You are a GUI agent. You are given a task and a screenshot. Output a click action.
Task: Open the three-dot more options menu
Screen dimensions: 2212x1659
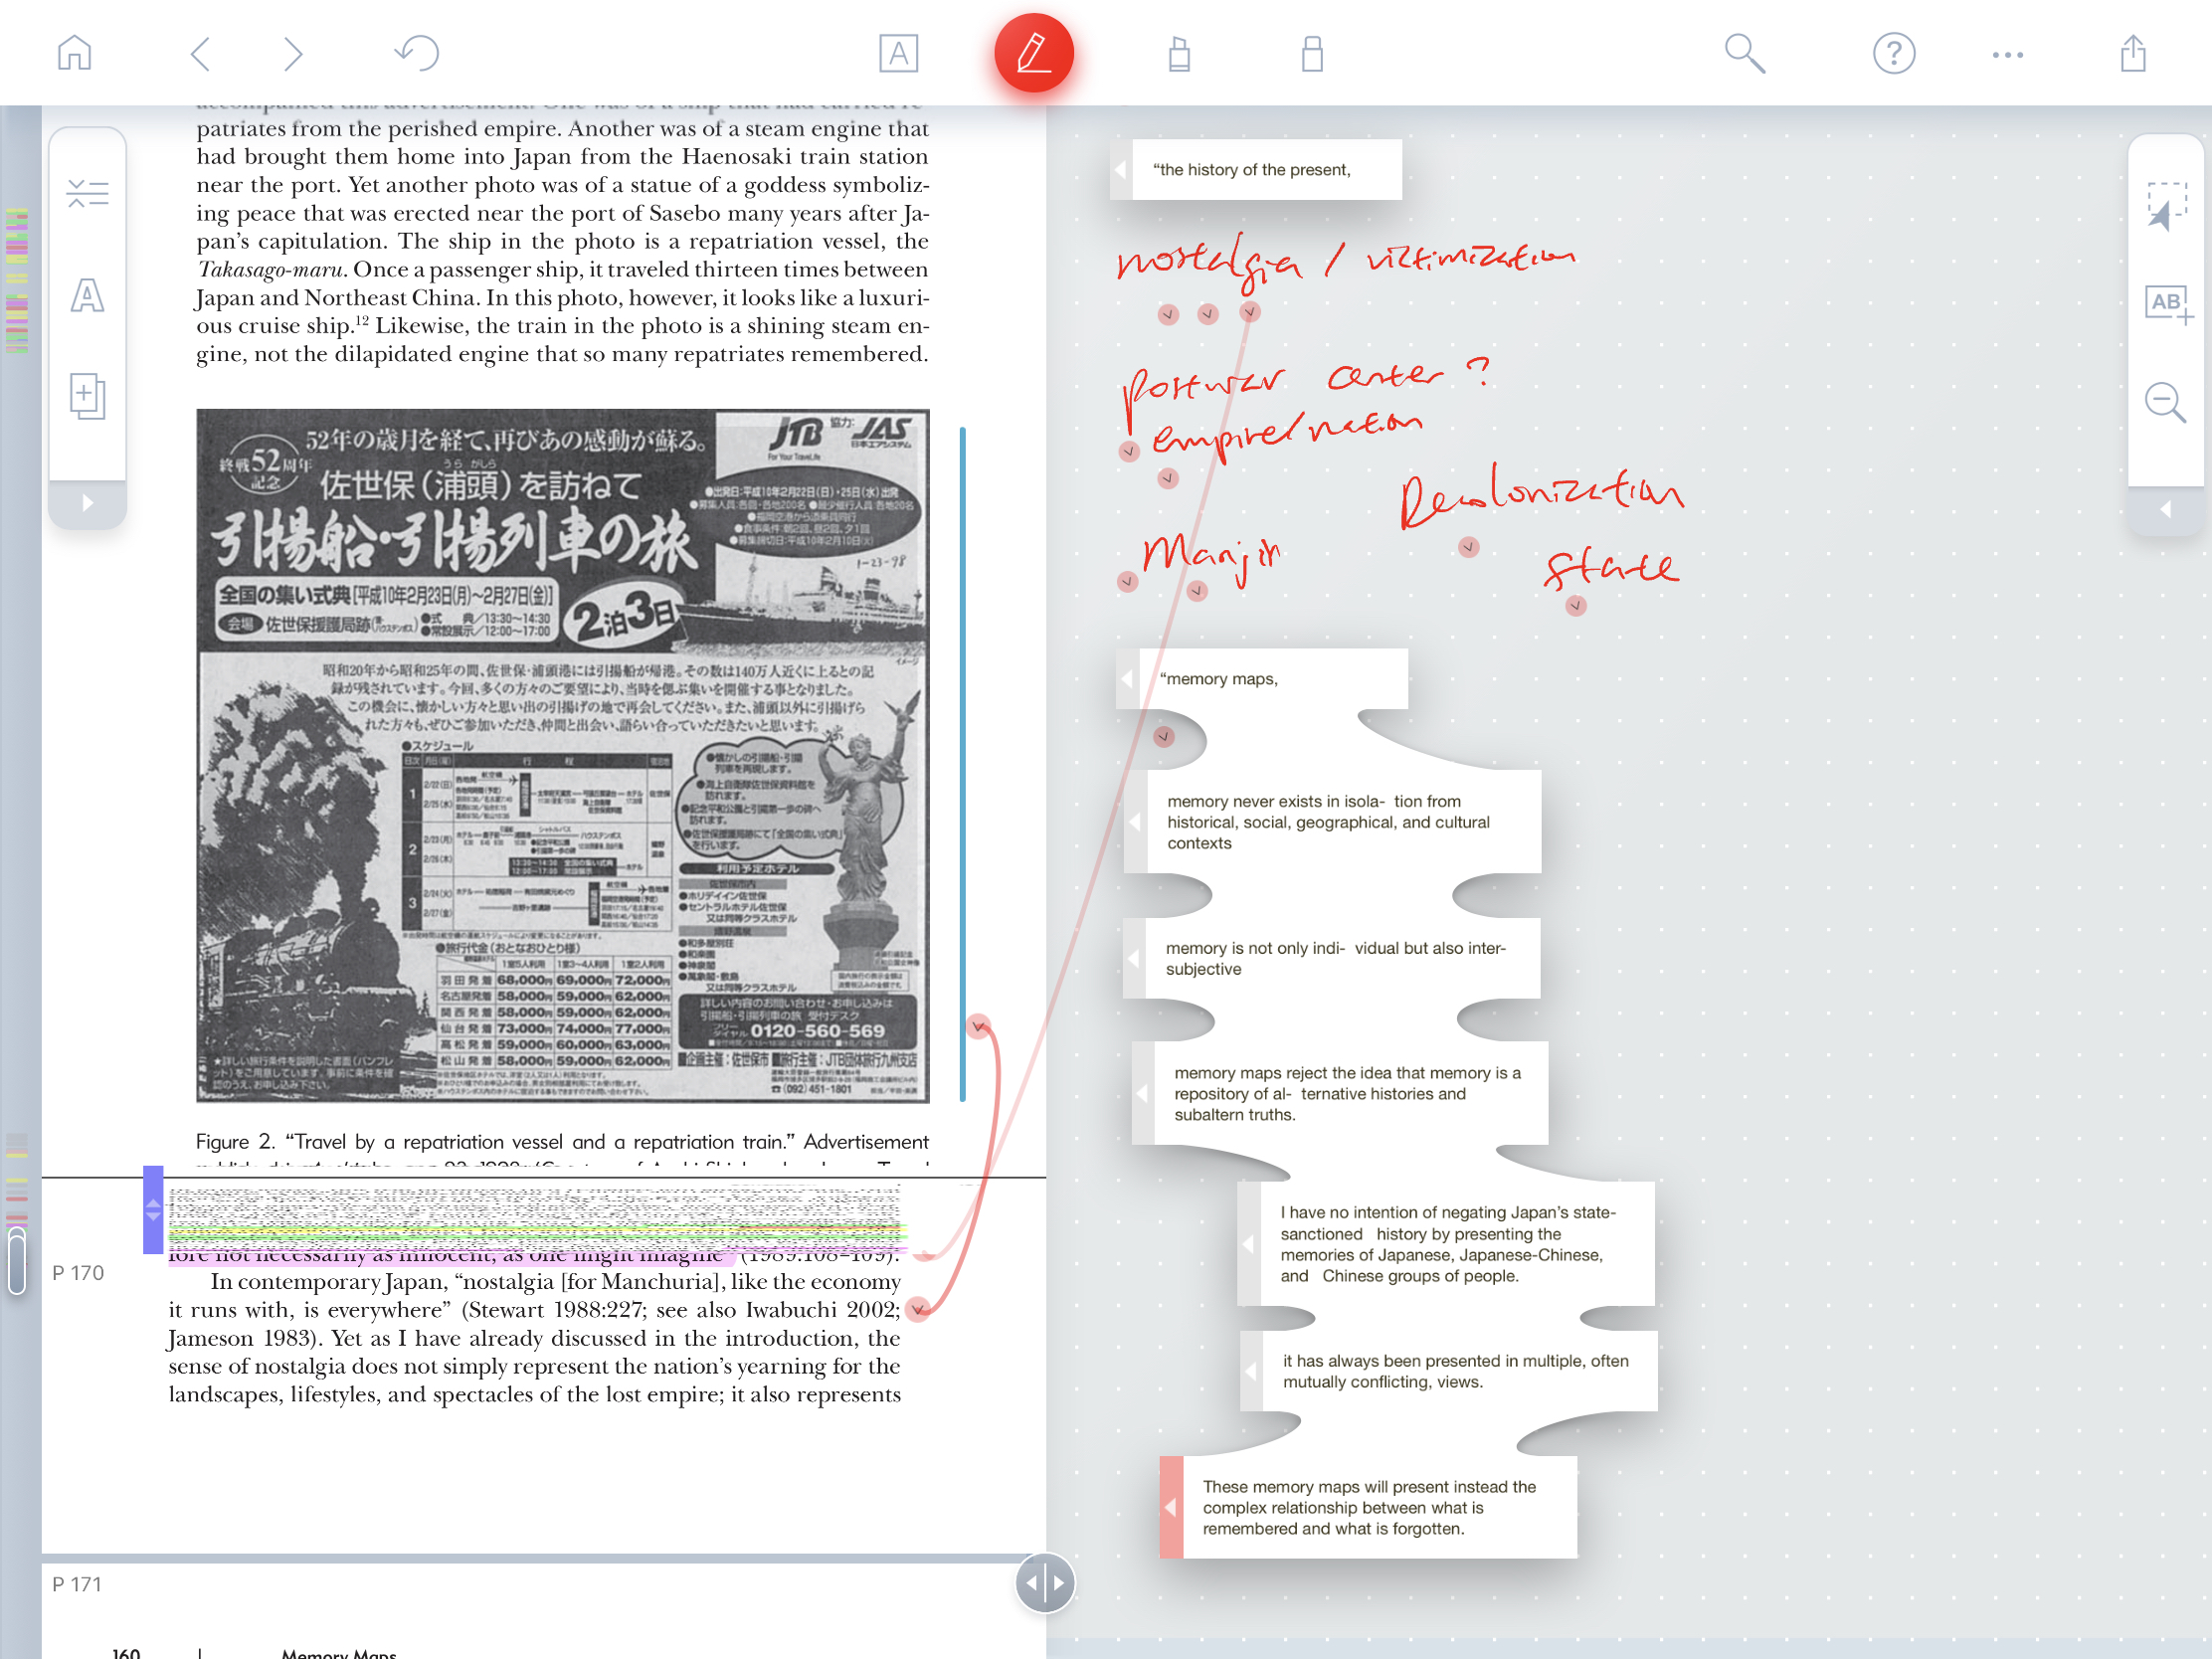[x=2007, y=55]
